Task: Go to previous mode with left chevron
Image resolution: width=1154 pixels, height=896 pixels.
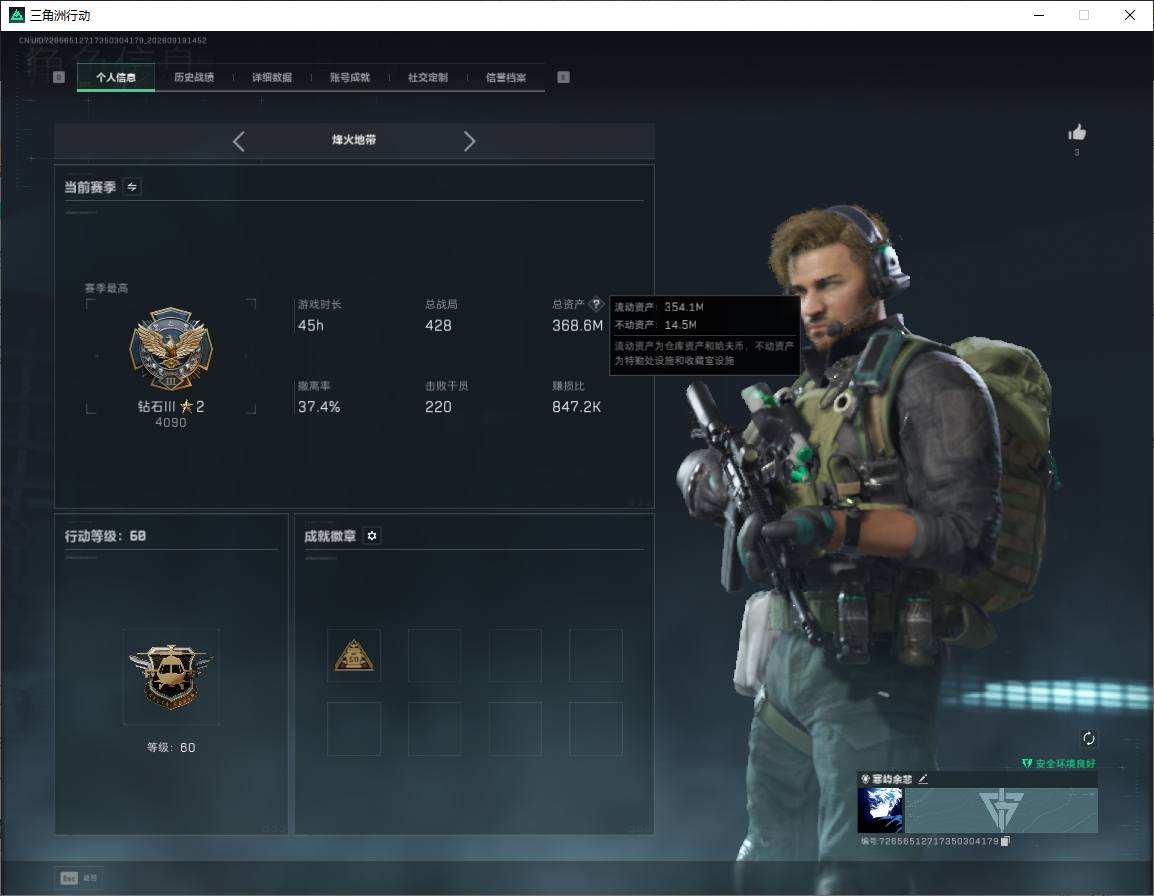Action: [238, 141]
